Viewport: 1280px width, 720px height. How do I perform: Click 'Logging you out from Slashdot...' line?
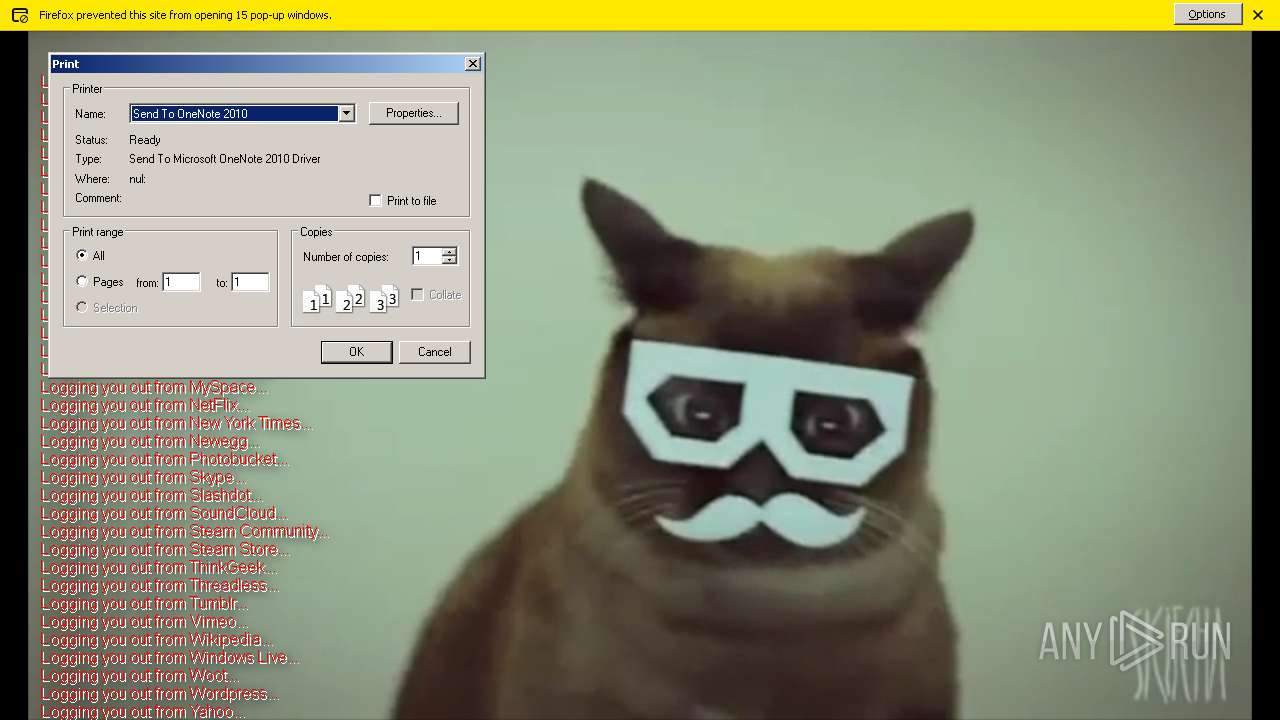152,496
